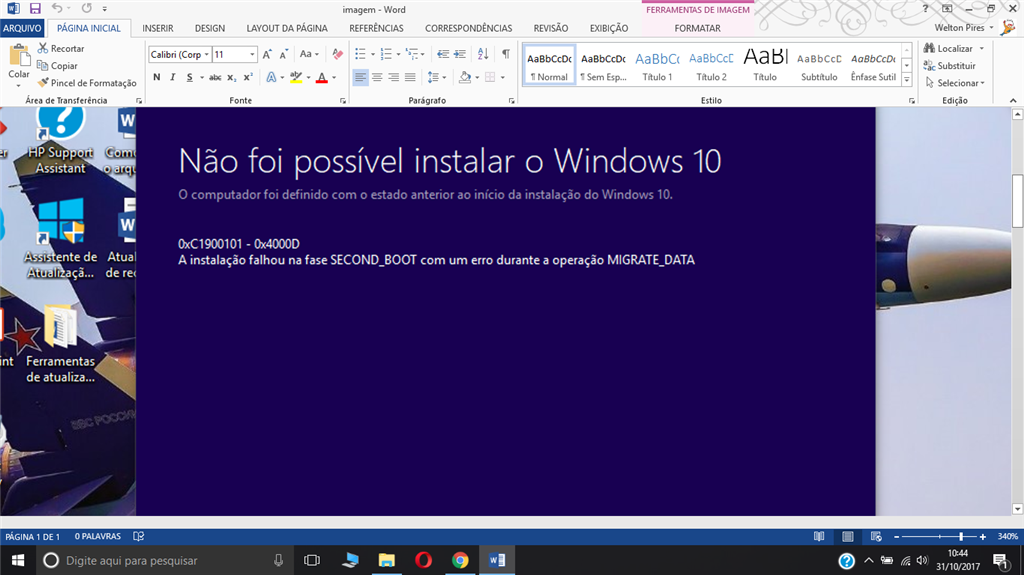The height and width of the screenshot is (575, 1024).
Task: Toggle superscript x² formatting
Action: tap(248, 77)
